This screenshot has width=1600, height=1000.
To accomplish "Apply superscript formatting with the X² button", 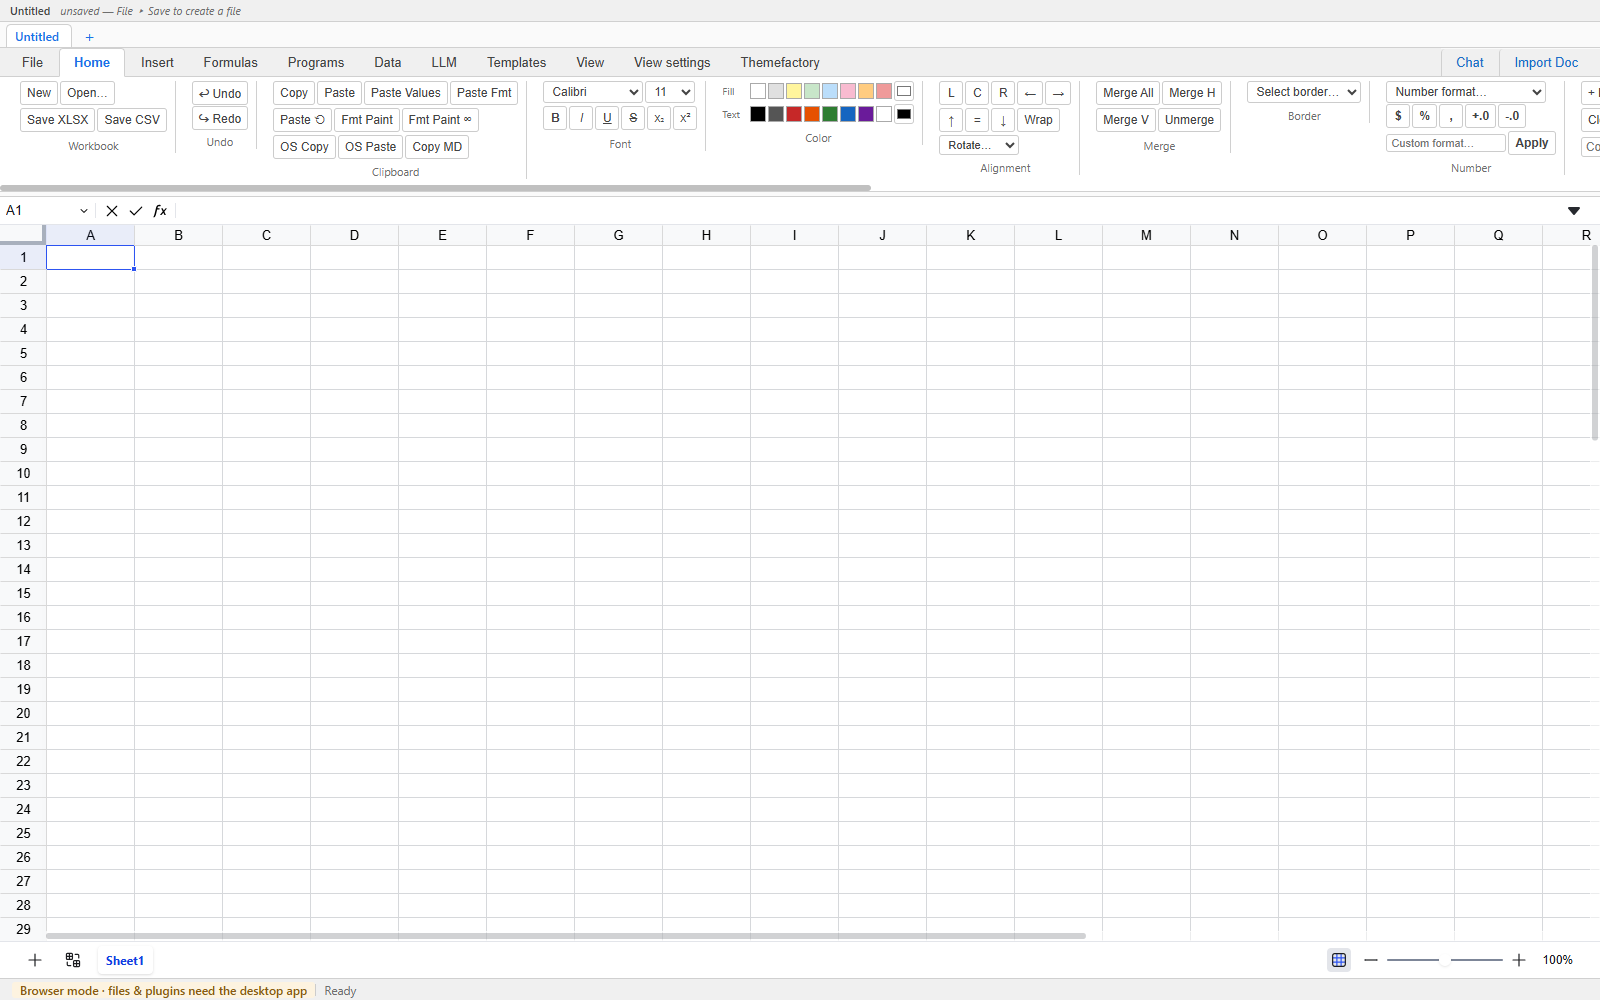I will pos(685,118).
